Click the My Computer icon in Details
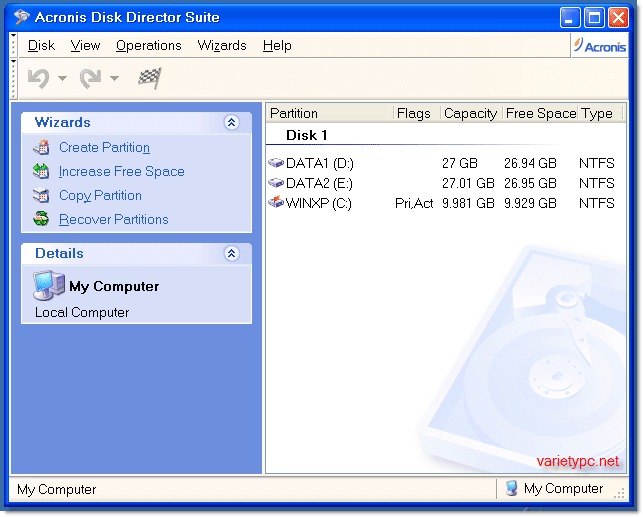 49,285
